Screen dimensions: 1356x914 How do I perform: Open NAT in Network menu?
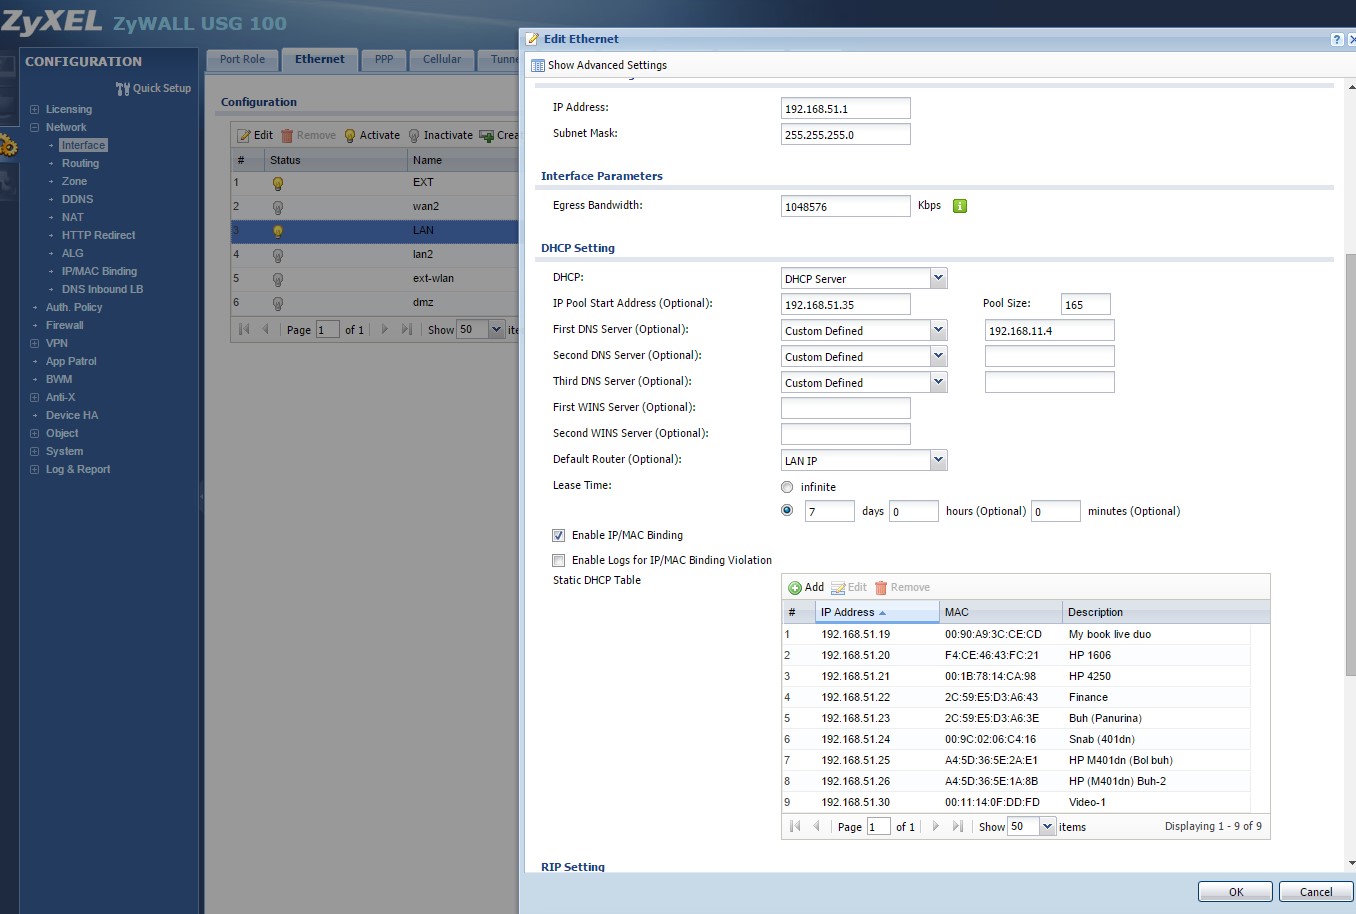coord(73,218)
